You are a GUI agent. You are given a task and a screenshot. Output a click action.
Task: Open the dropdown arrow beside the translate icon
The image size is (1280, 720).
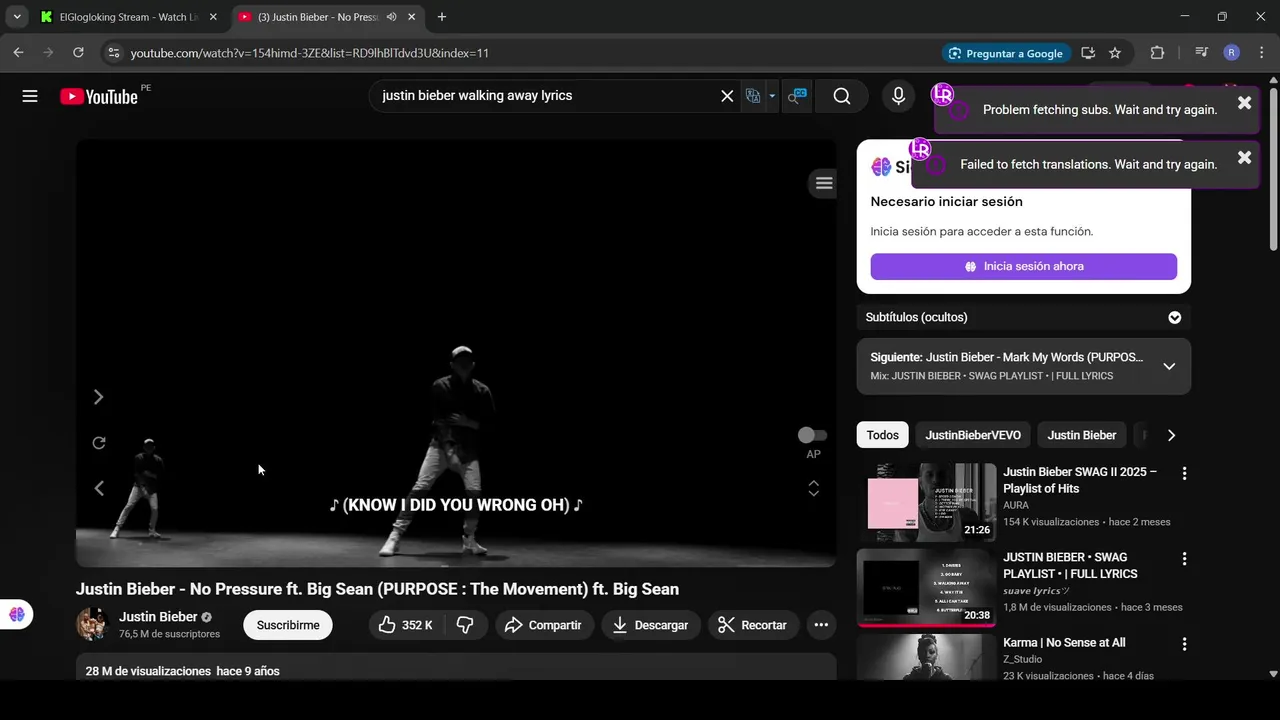tap(772, 96)
